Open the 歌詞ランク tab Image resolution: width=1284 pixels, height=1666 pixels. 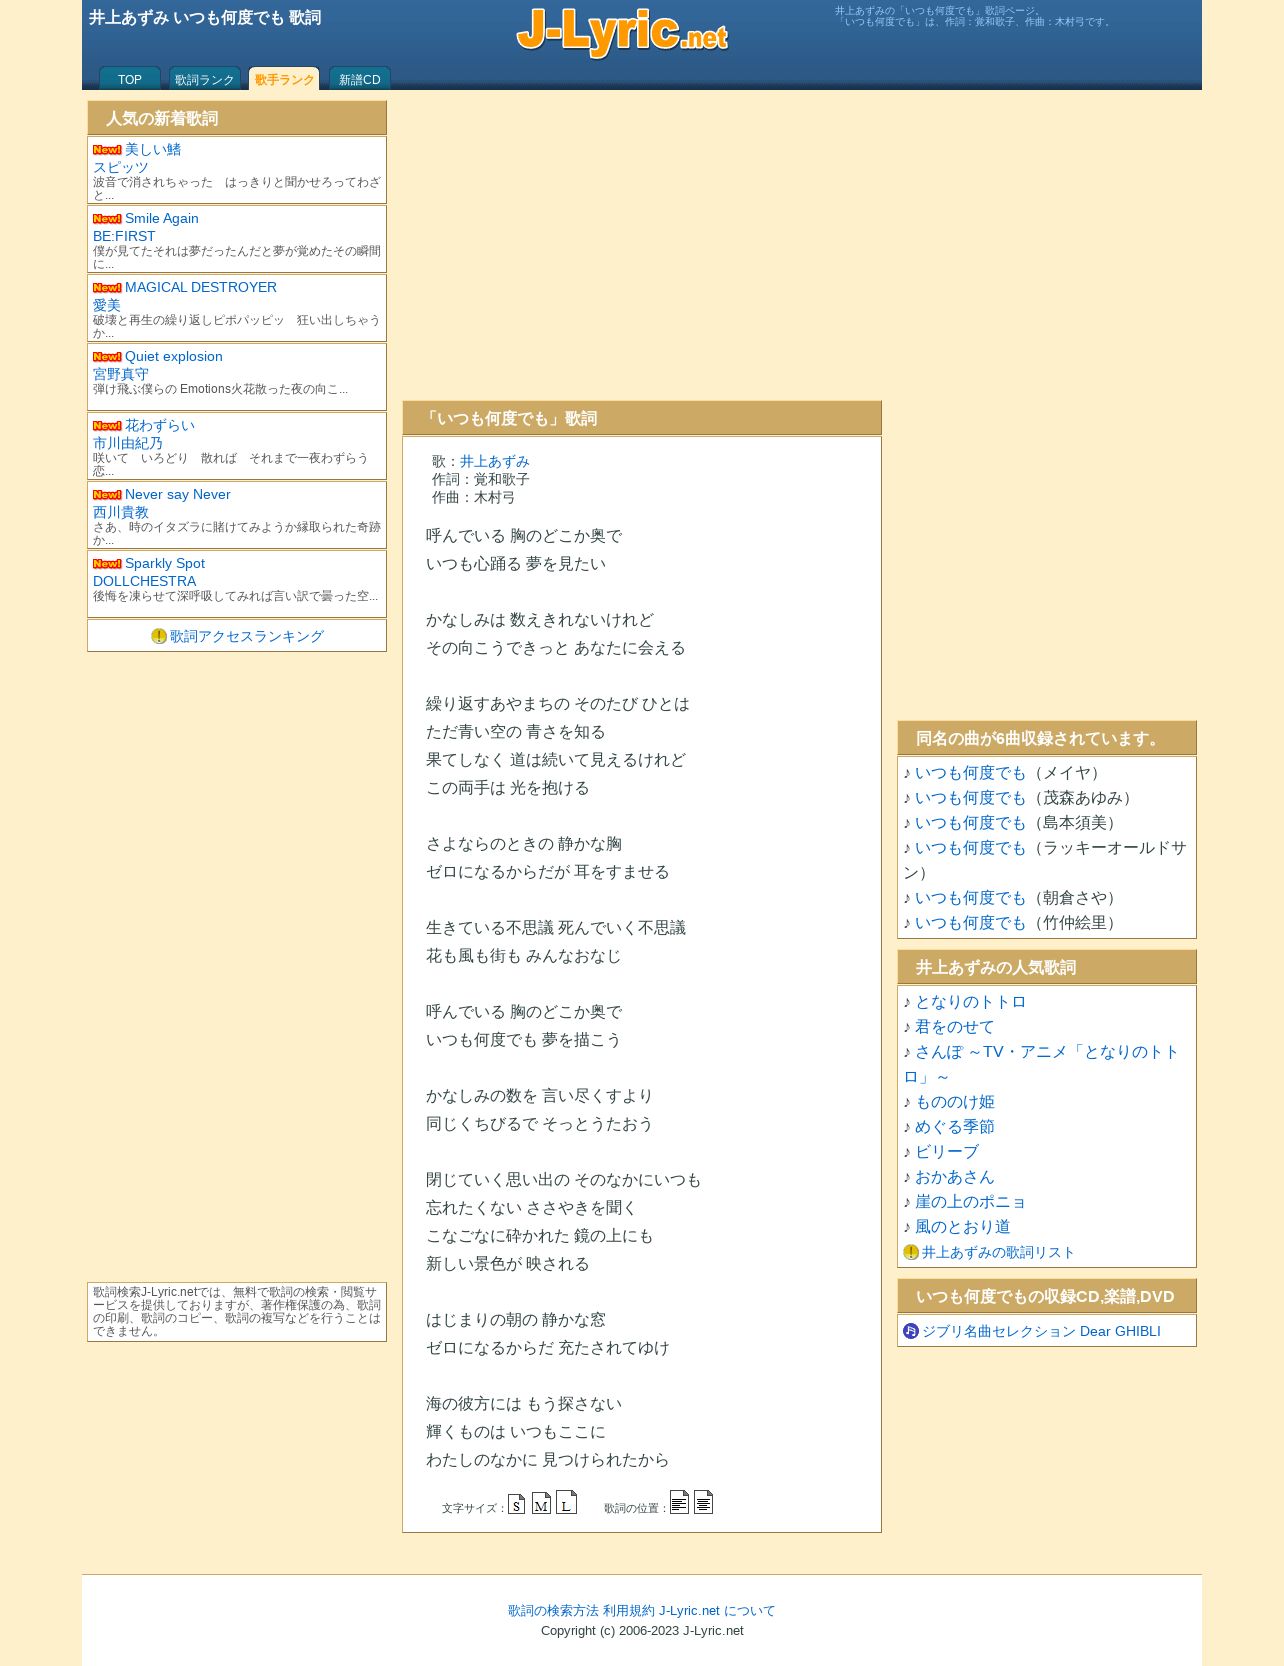point(204,79)
